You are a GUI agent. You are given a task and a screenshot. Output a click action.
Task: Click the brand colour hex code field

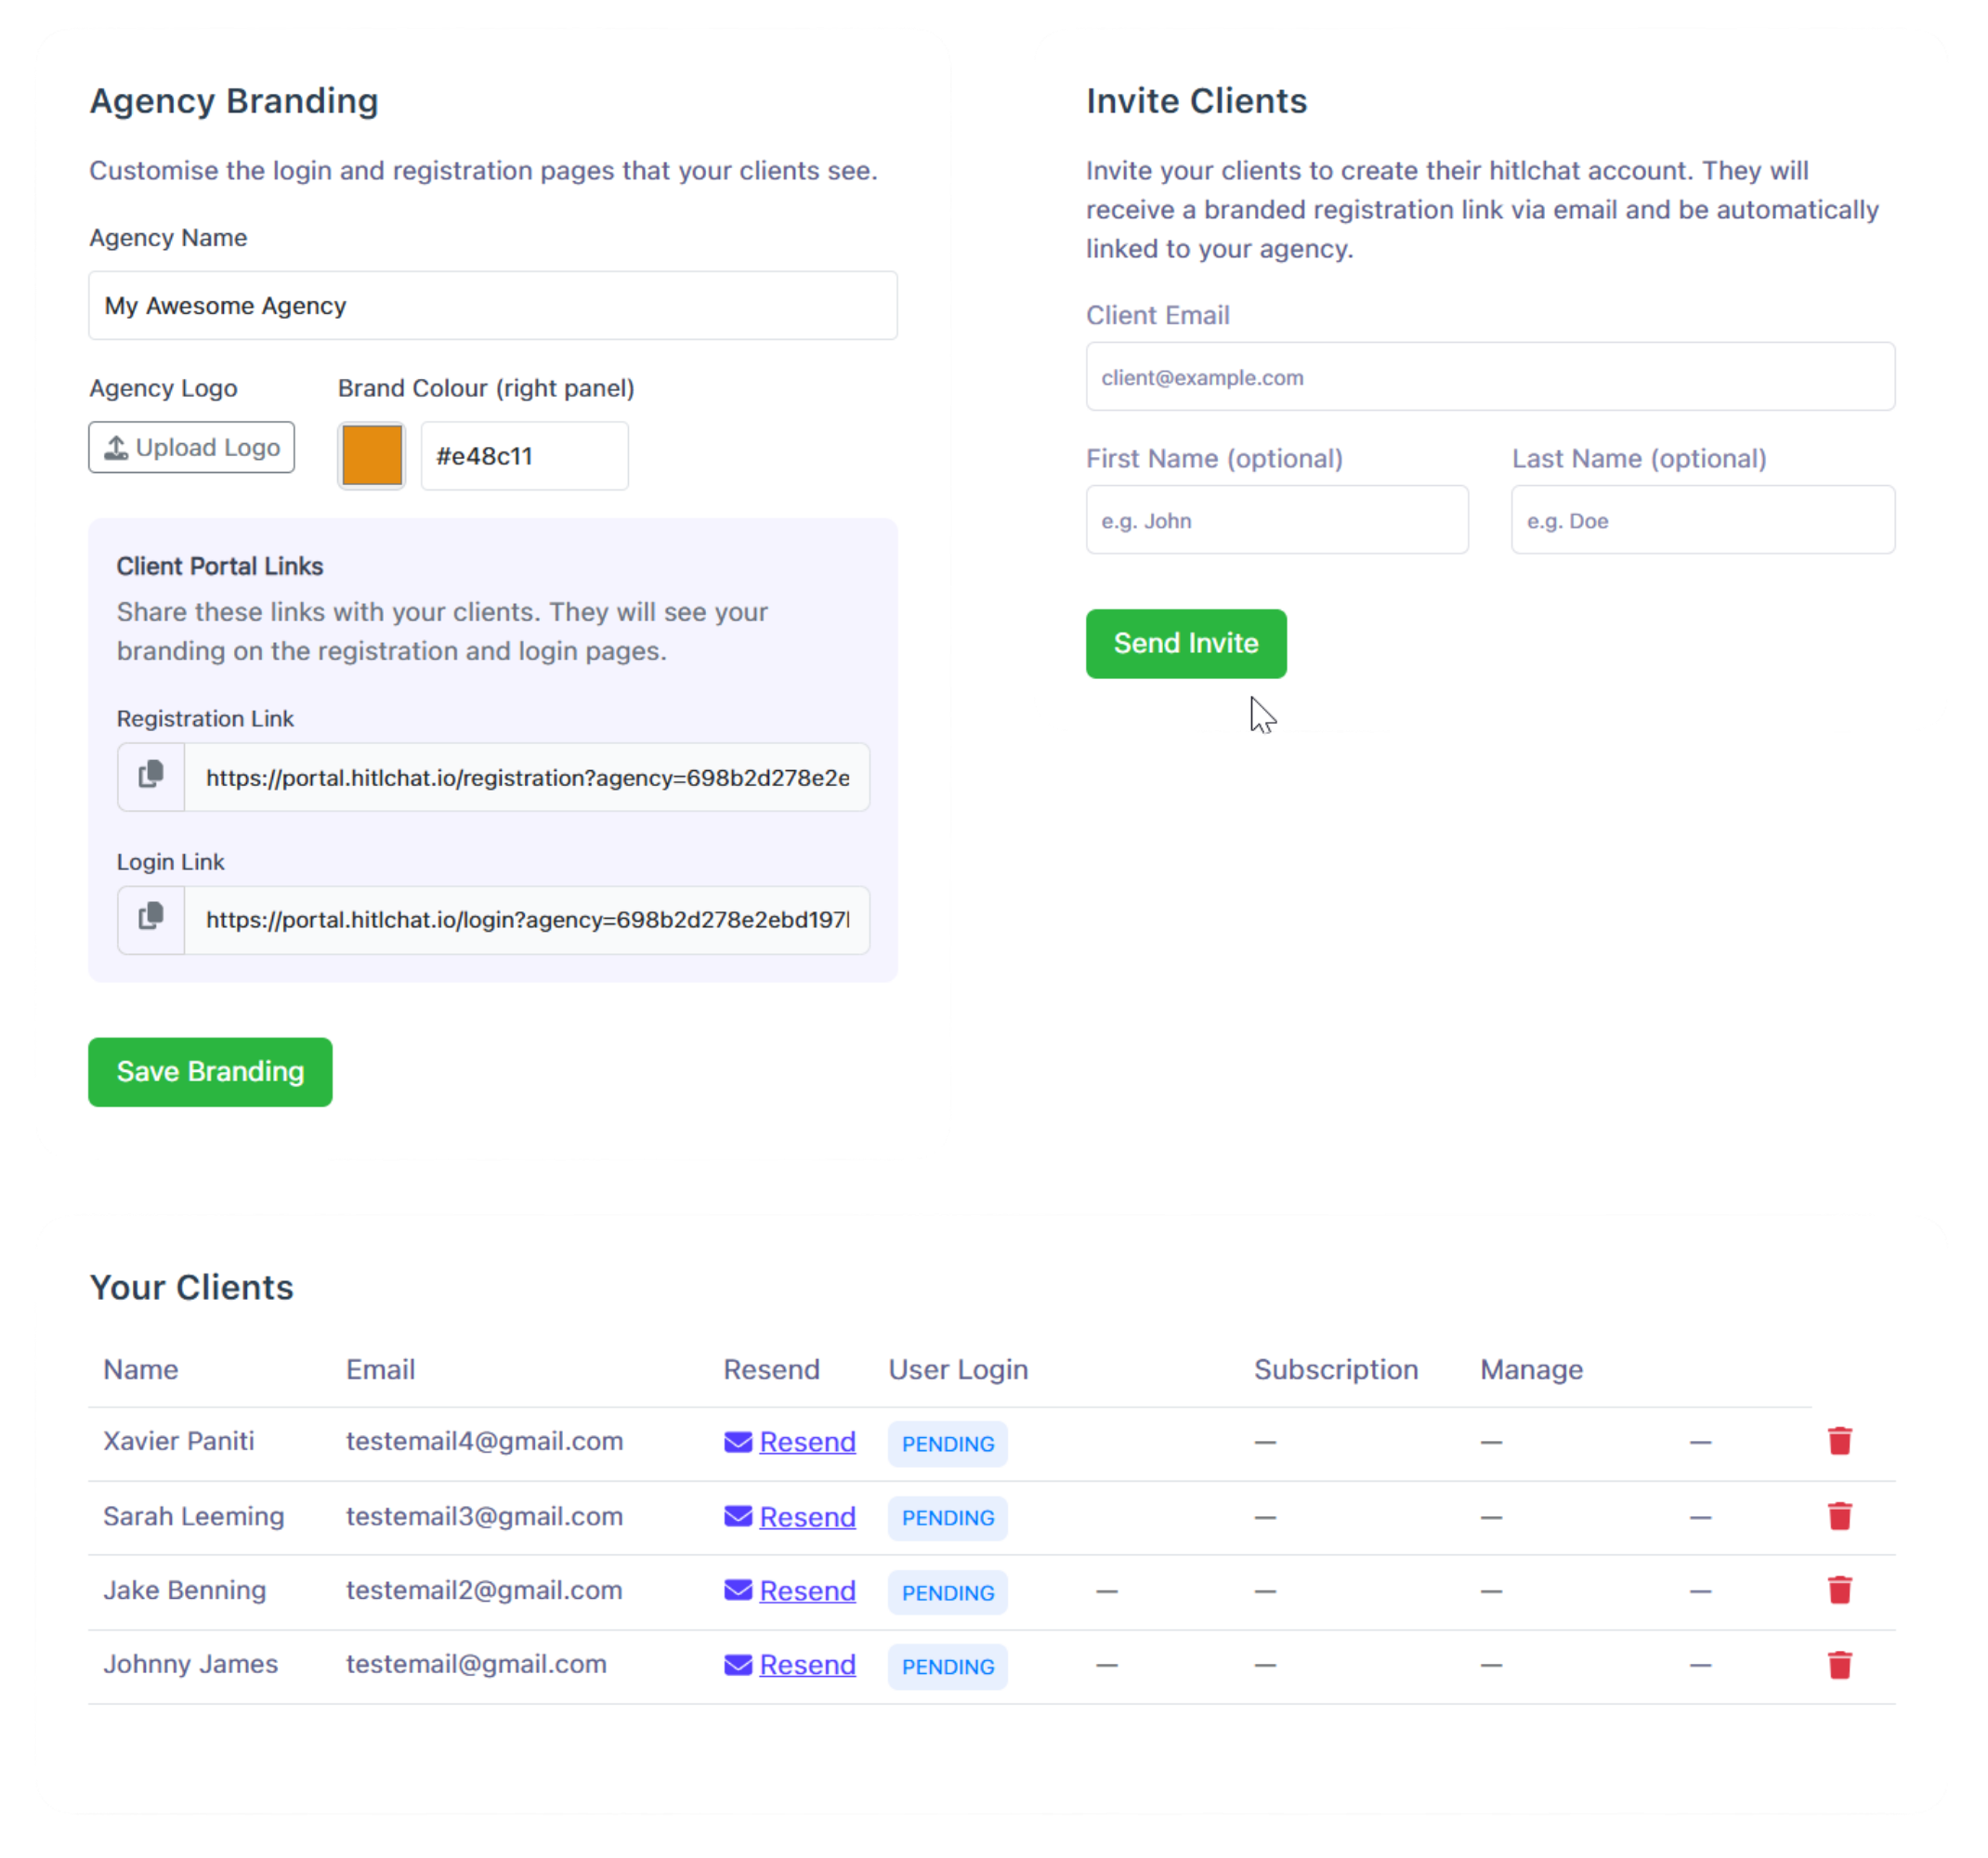pyautogui.click(x=524, y=456)
